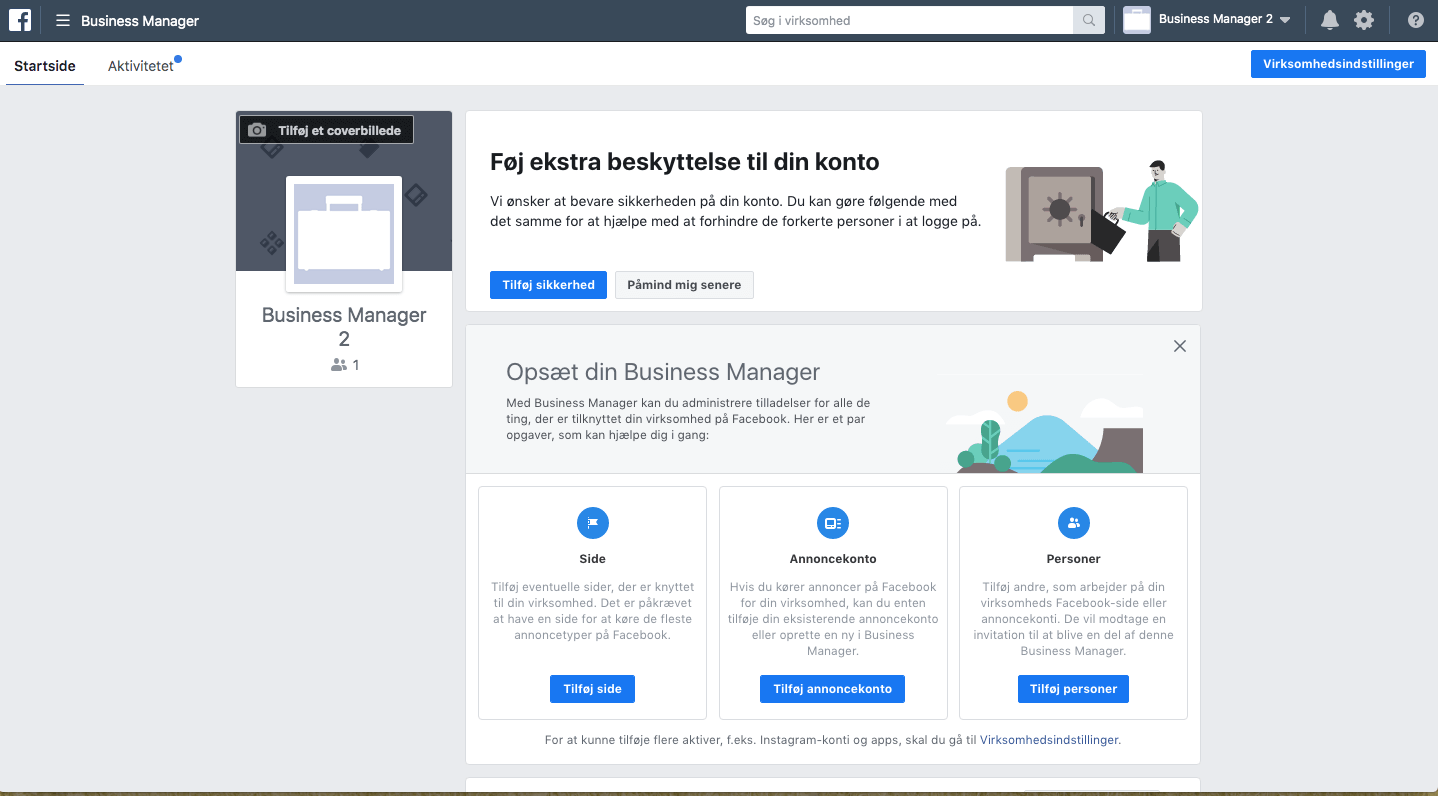Click Påmind mig senere button

[x=684, y=285]
